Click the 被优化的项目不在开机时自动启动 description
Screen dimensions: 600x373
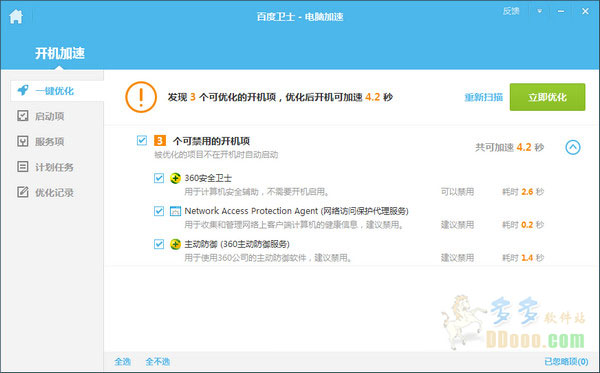coord(216,155)
